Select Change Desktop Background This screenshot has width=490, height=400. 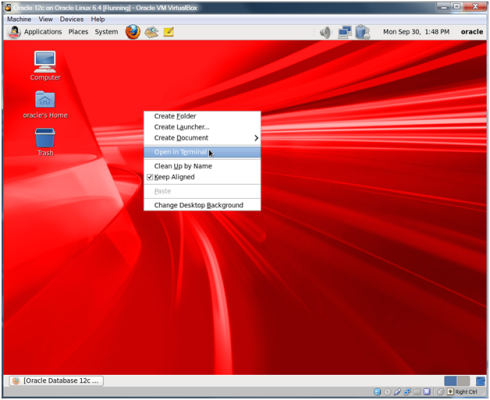click(x=202, y=205)
